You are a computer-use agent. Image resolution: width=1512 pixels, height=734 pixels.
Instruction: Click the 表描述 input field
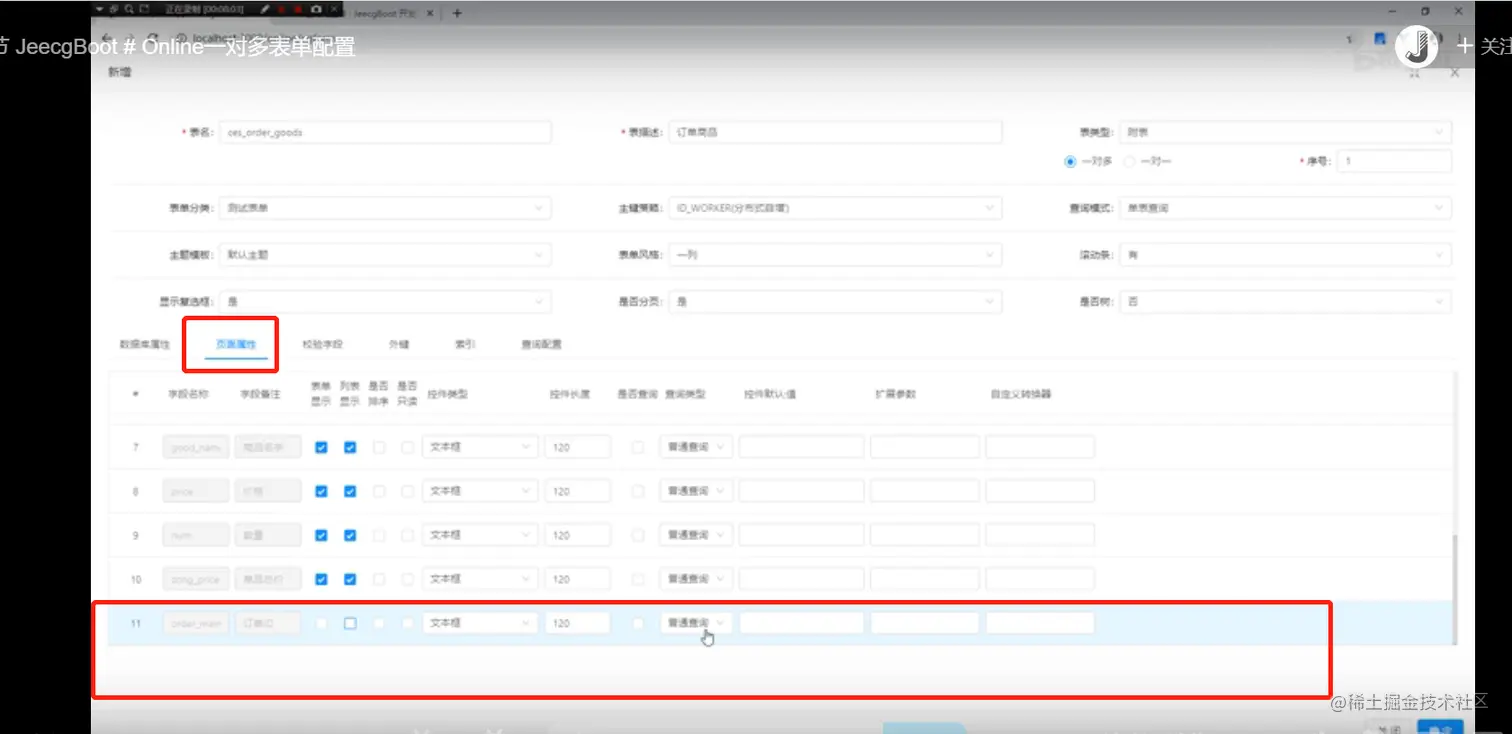(834, 132)
